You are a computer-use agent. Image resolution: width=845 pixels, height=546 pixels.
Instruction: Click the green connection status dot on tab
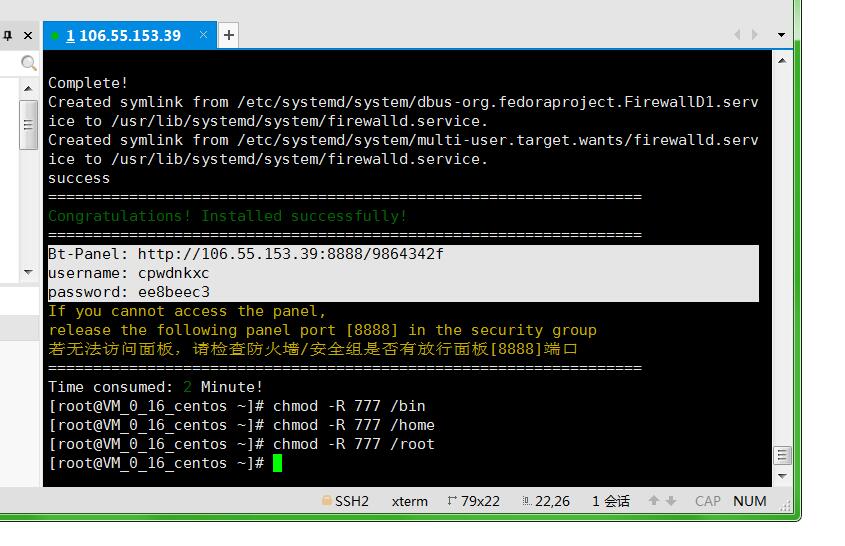(x=55, y=36)
